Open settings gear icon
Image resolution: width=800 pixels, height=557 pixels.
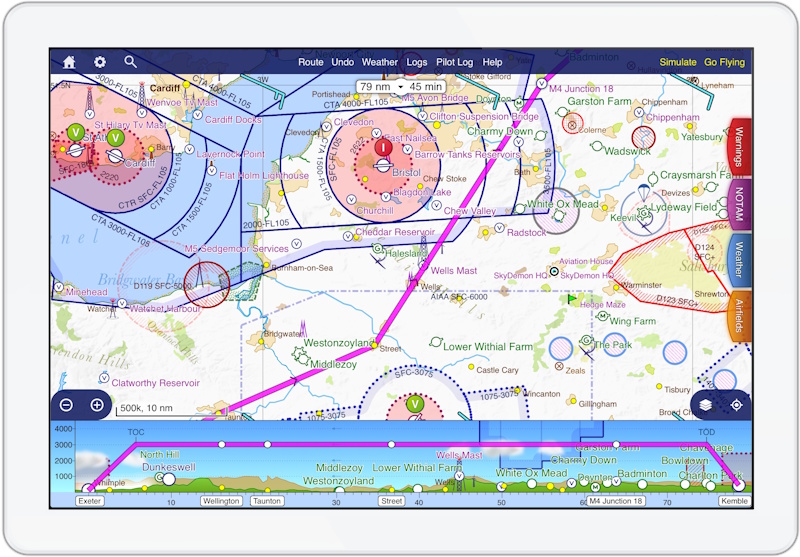[x=100, y=62]
